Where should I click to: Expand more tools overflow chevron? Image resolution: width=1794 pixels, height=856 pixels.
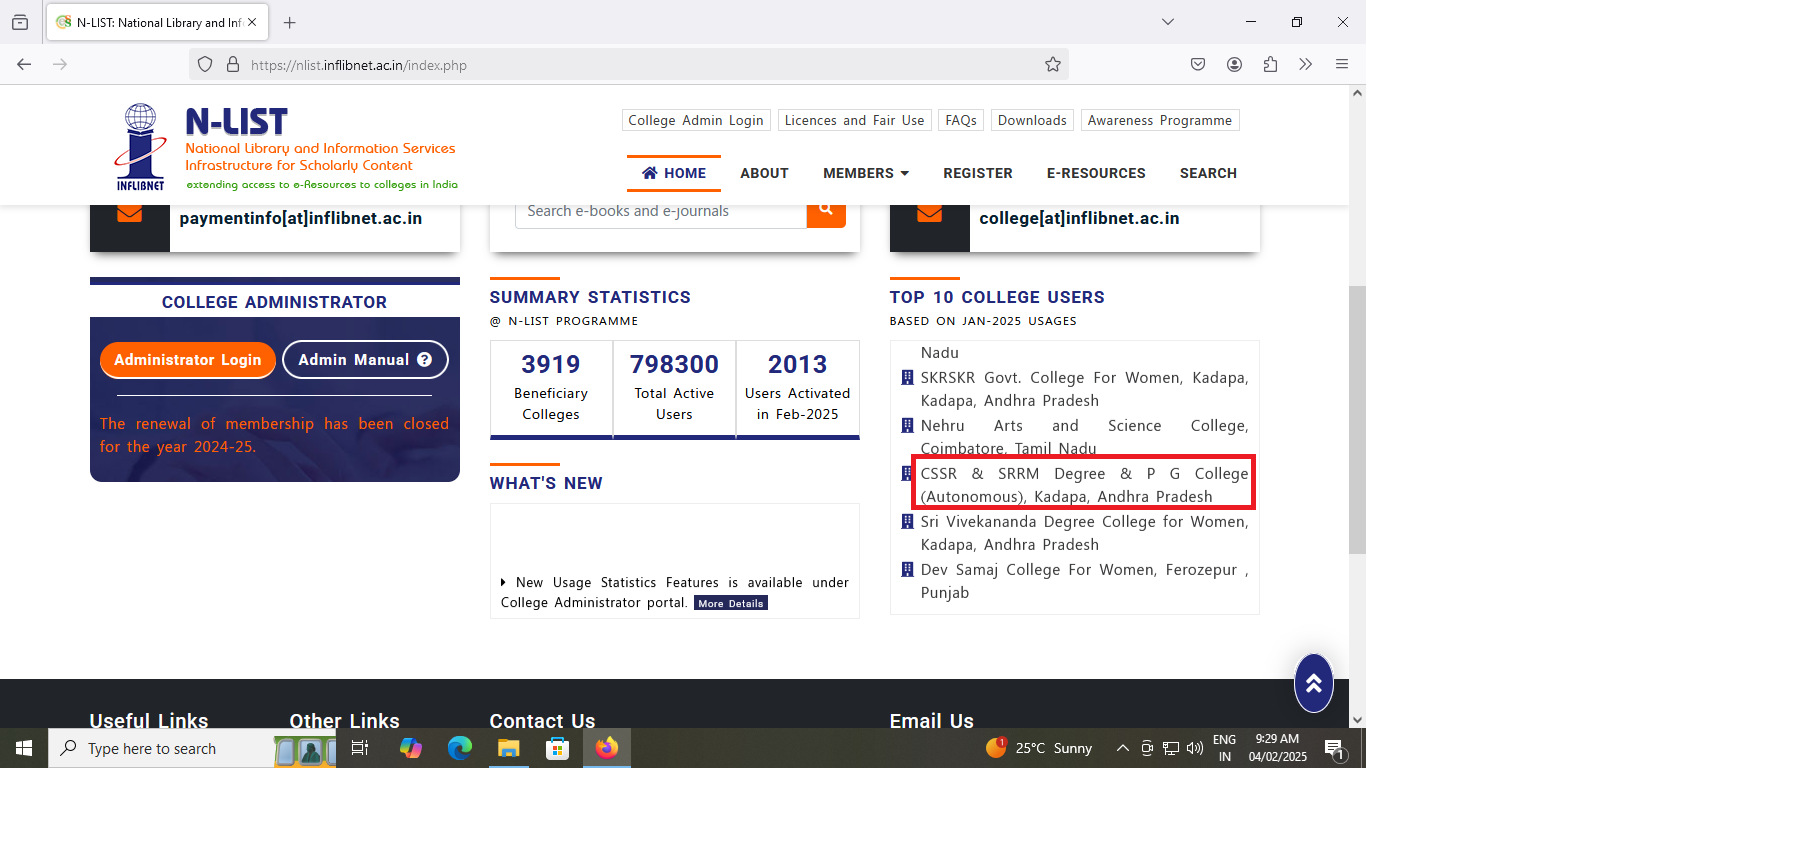pos(1305,65)
